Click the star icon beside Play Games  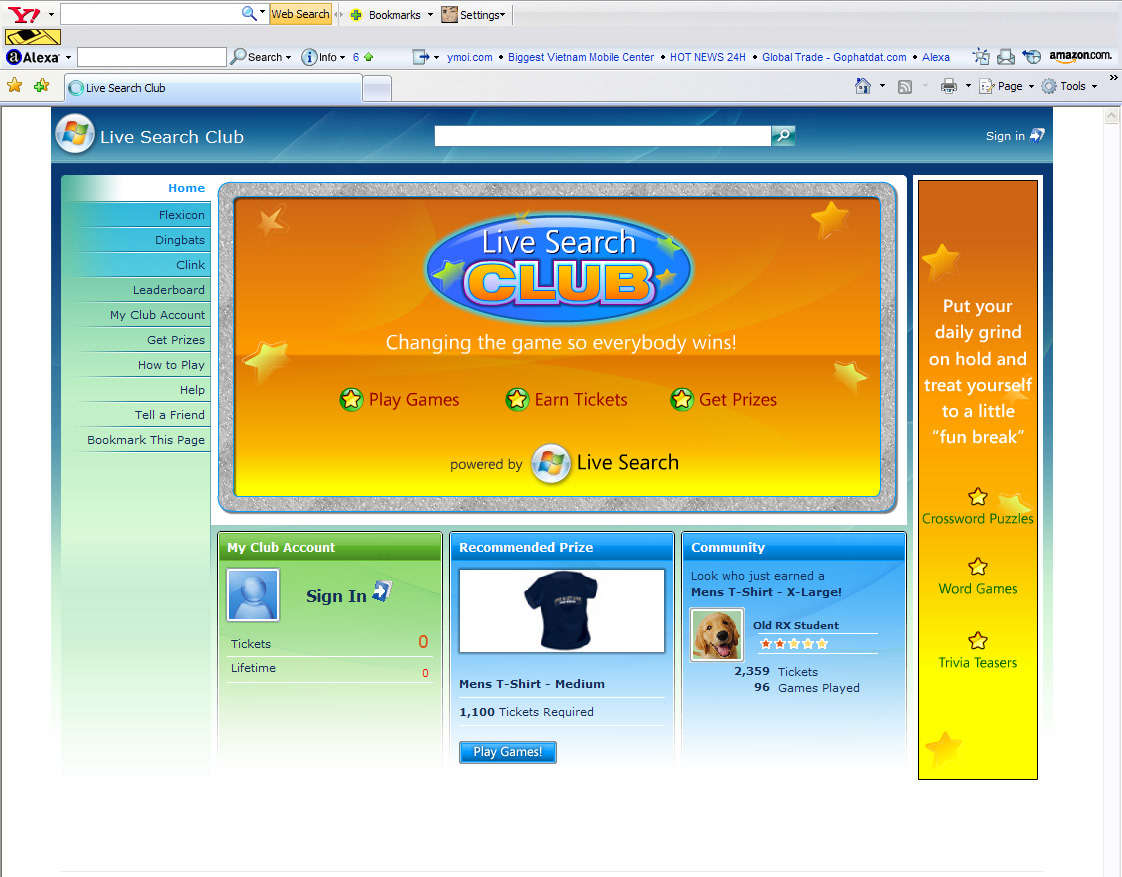(351, 399)
